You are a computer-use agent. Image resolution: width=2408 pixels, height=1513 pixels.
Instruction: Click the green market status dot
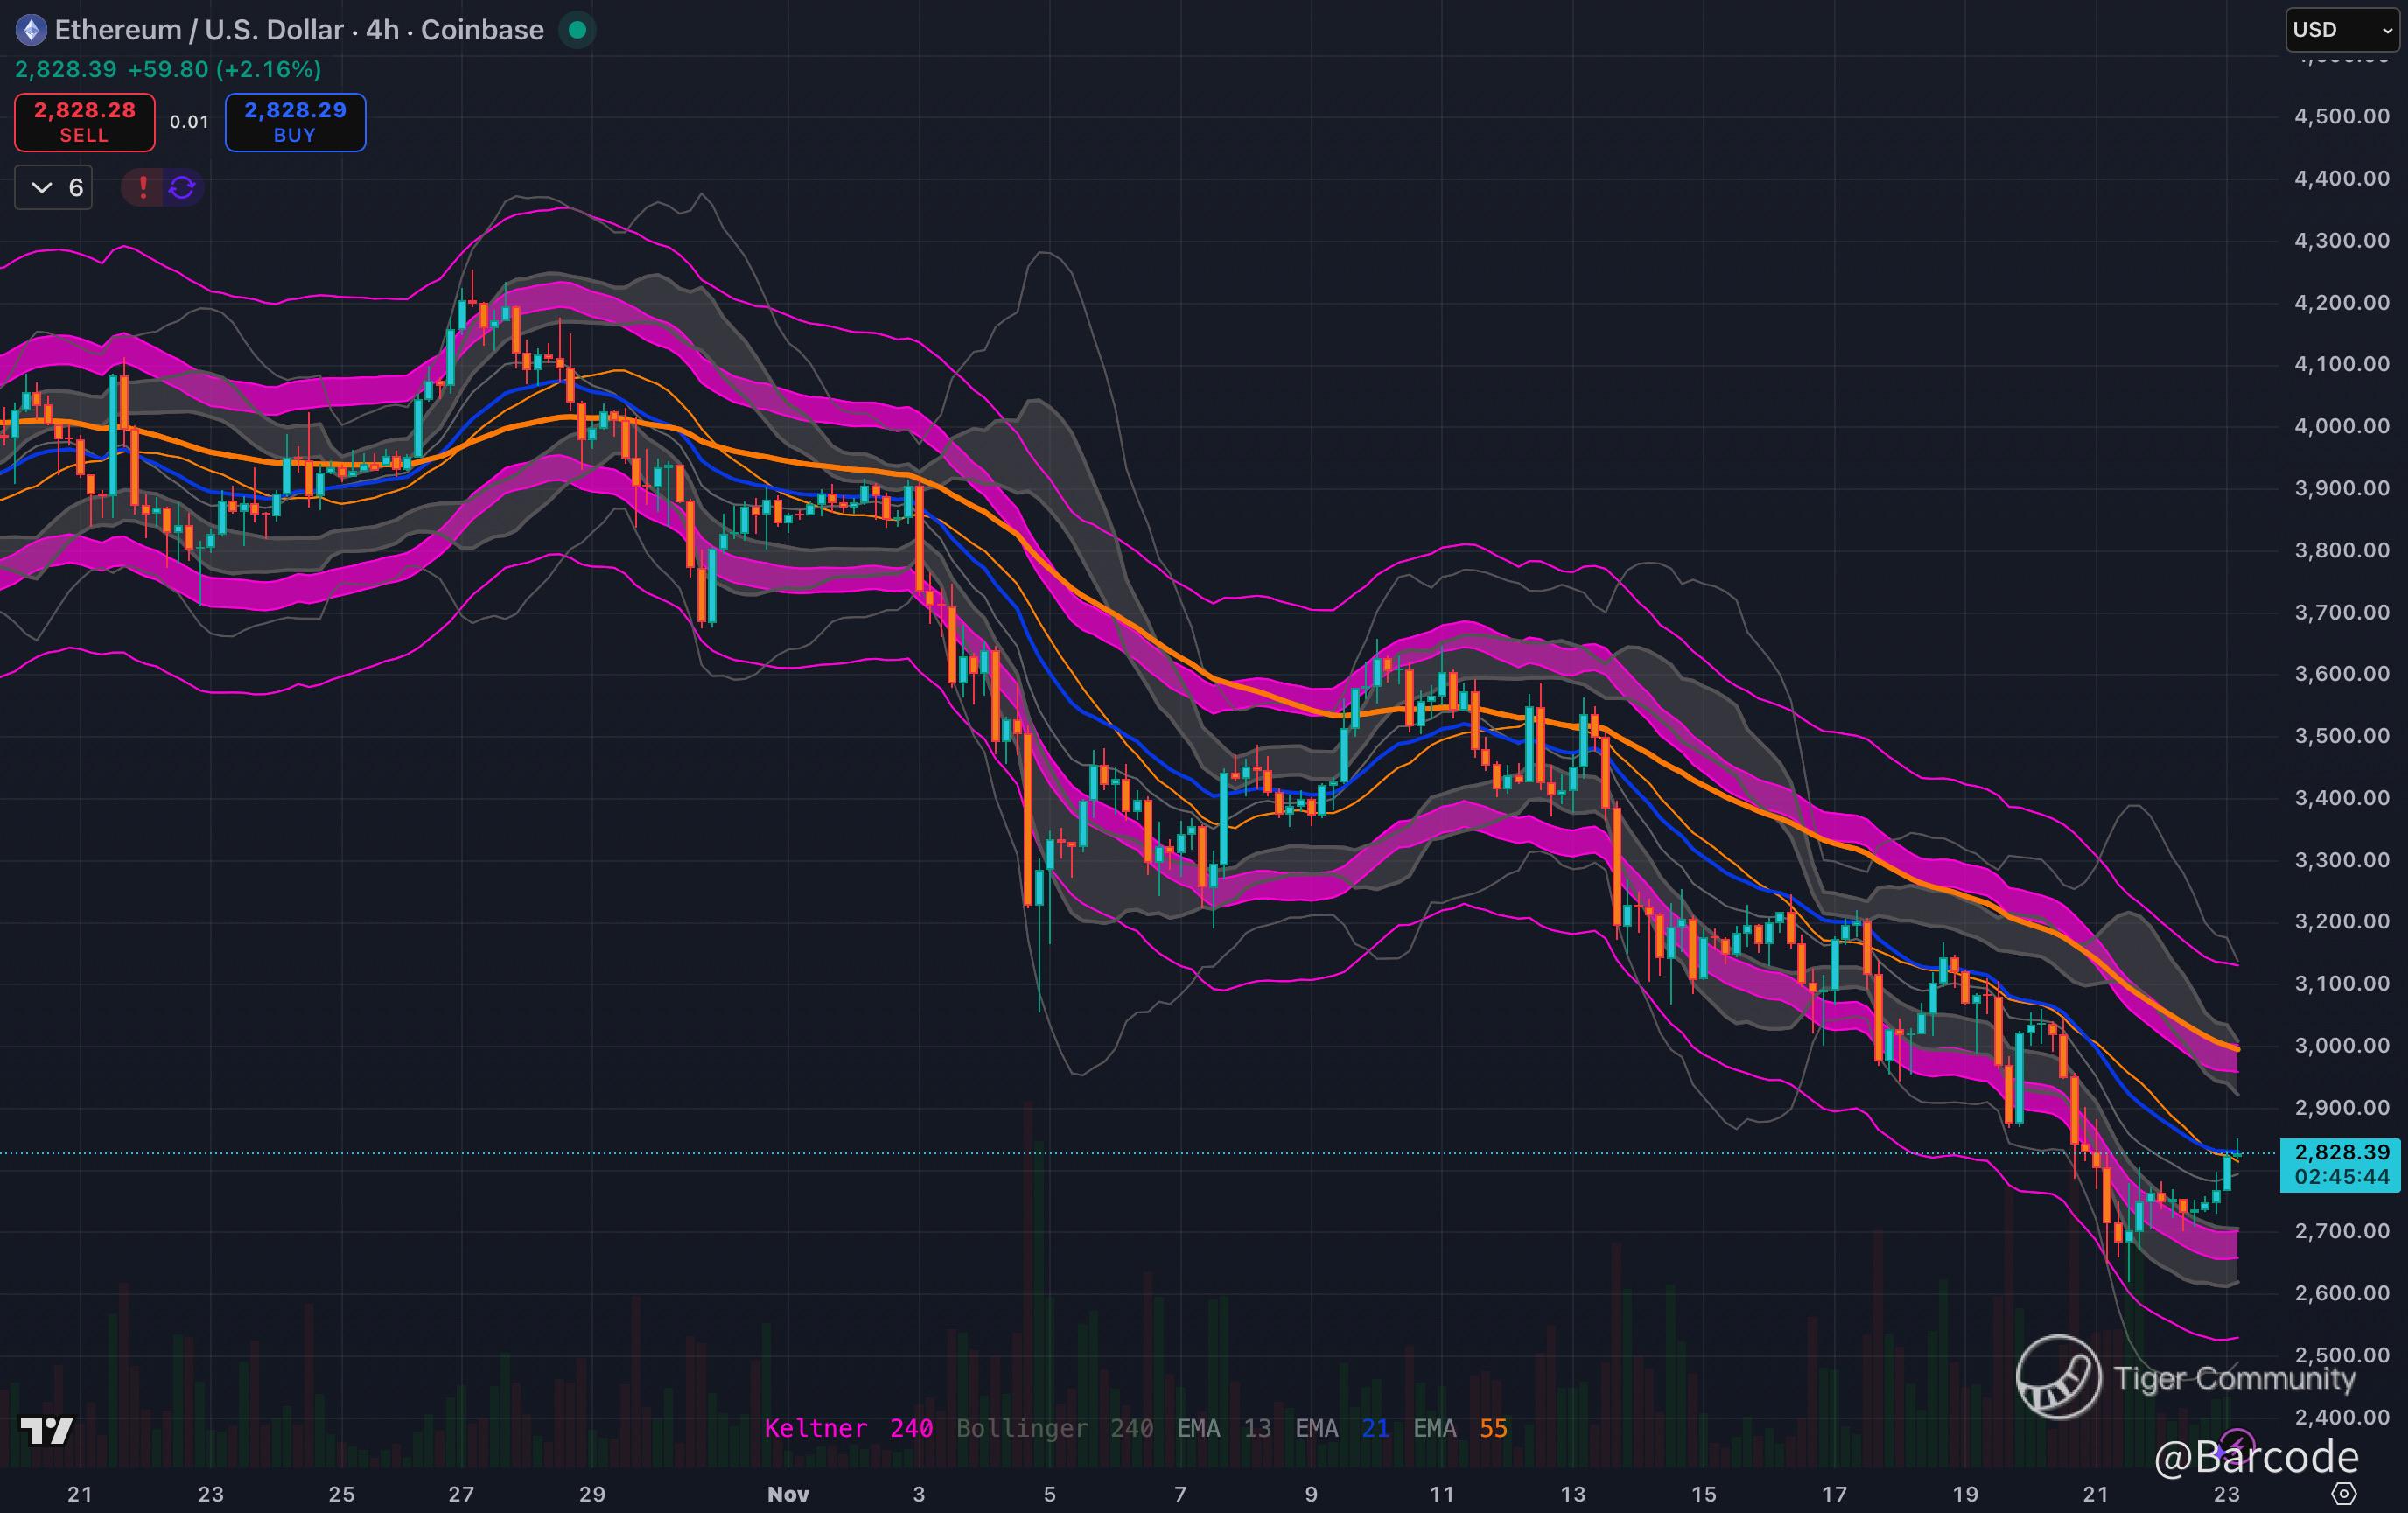pos(577,30)
